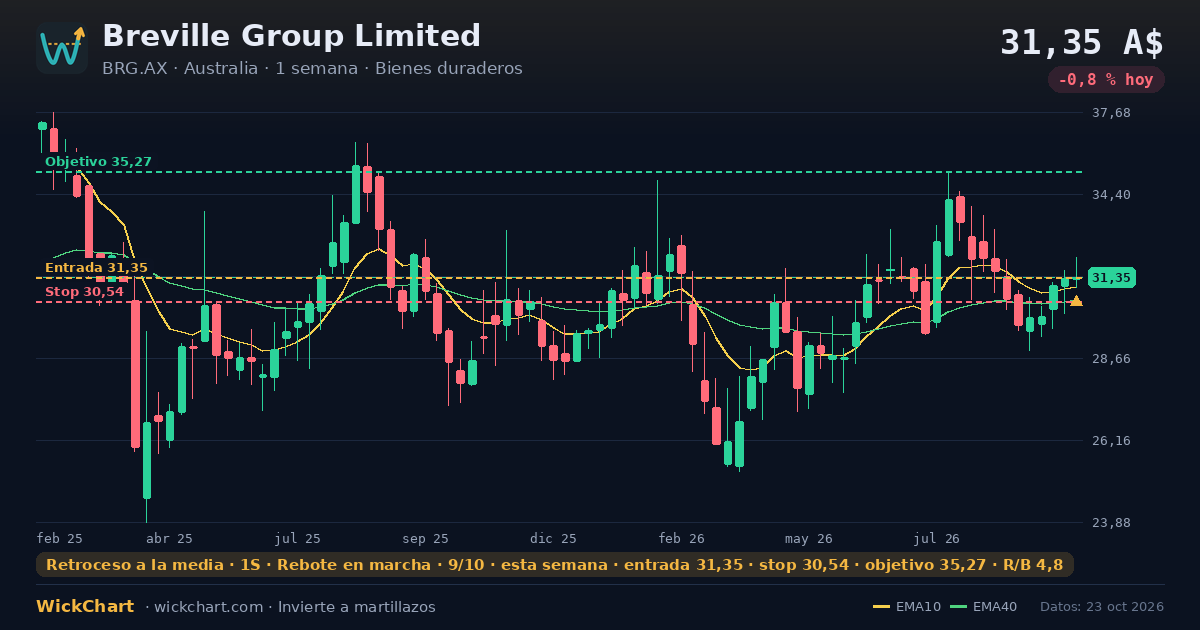Click the 28,66 axis value
This screenshot has width=1200, height=630.
1111,358
